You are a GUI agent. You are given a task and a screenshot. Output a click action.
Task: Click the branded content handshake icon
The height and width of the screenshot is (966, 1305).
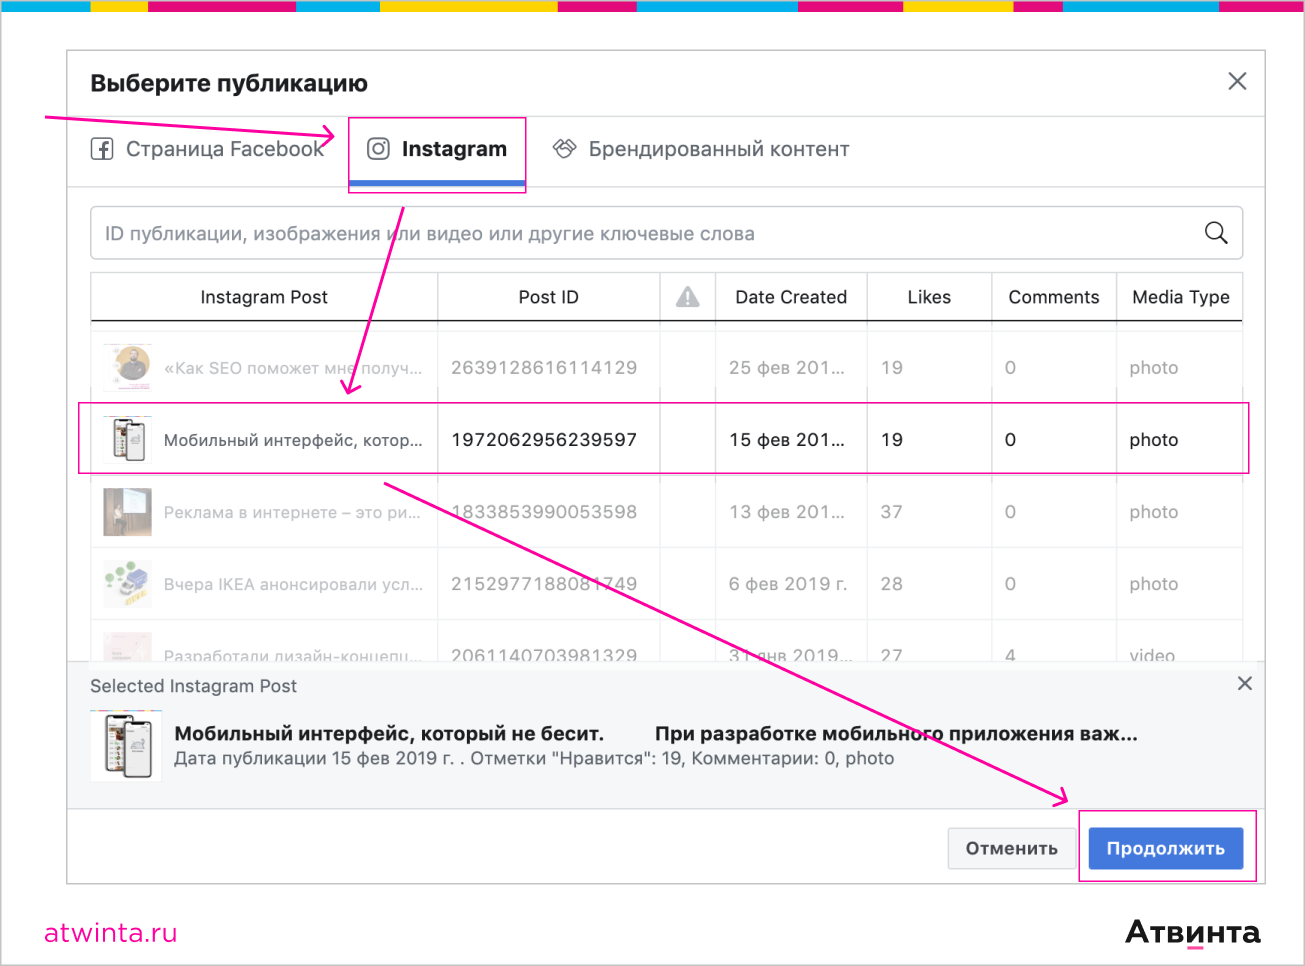565,149
